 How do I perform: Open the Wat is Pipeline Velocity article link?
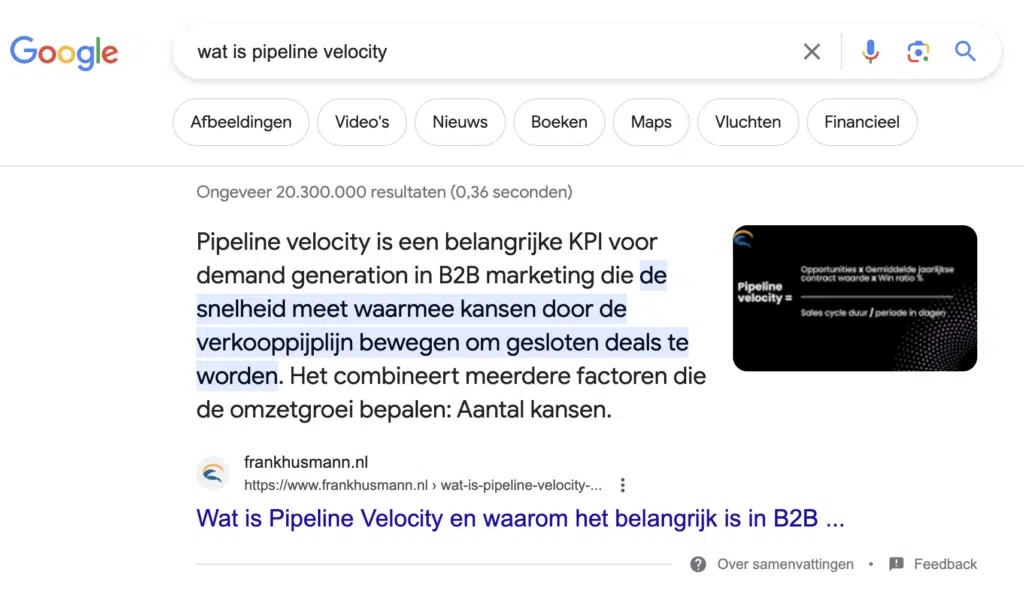tap(519, 518)
